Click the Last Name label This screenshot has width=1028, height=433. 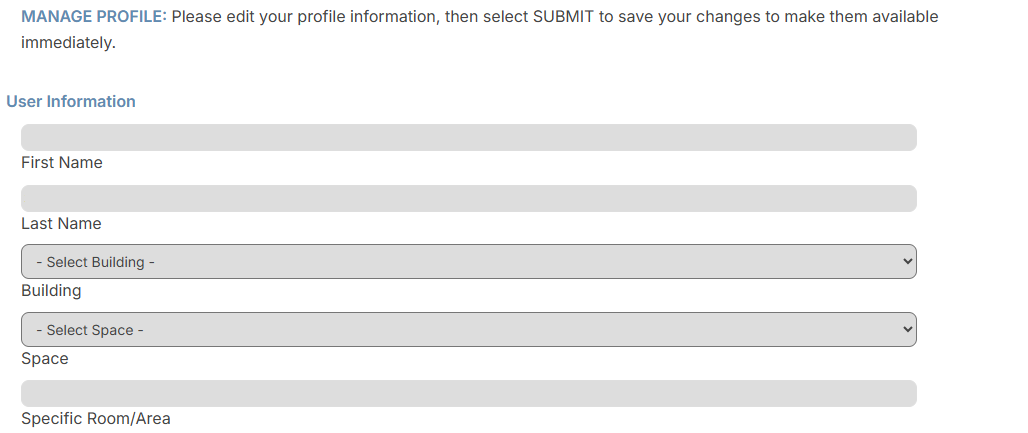click(61, 224)
